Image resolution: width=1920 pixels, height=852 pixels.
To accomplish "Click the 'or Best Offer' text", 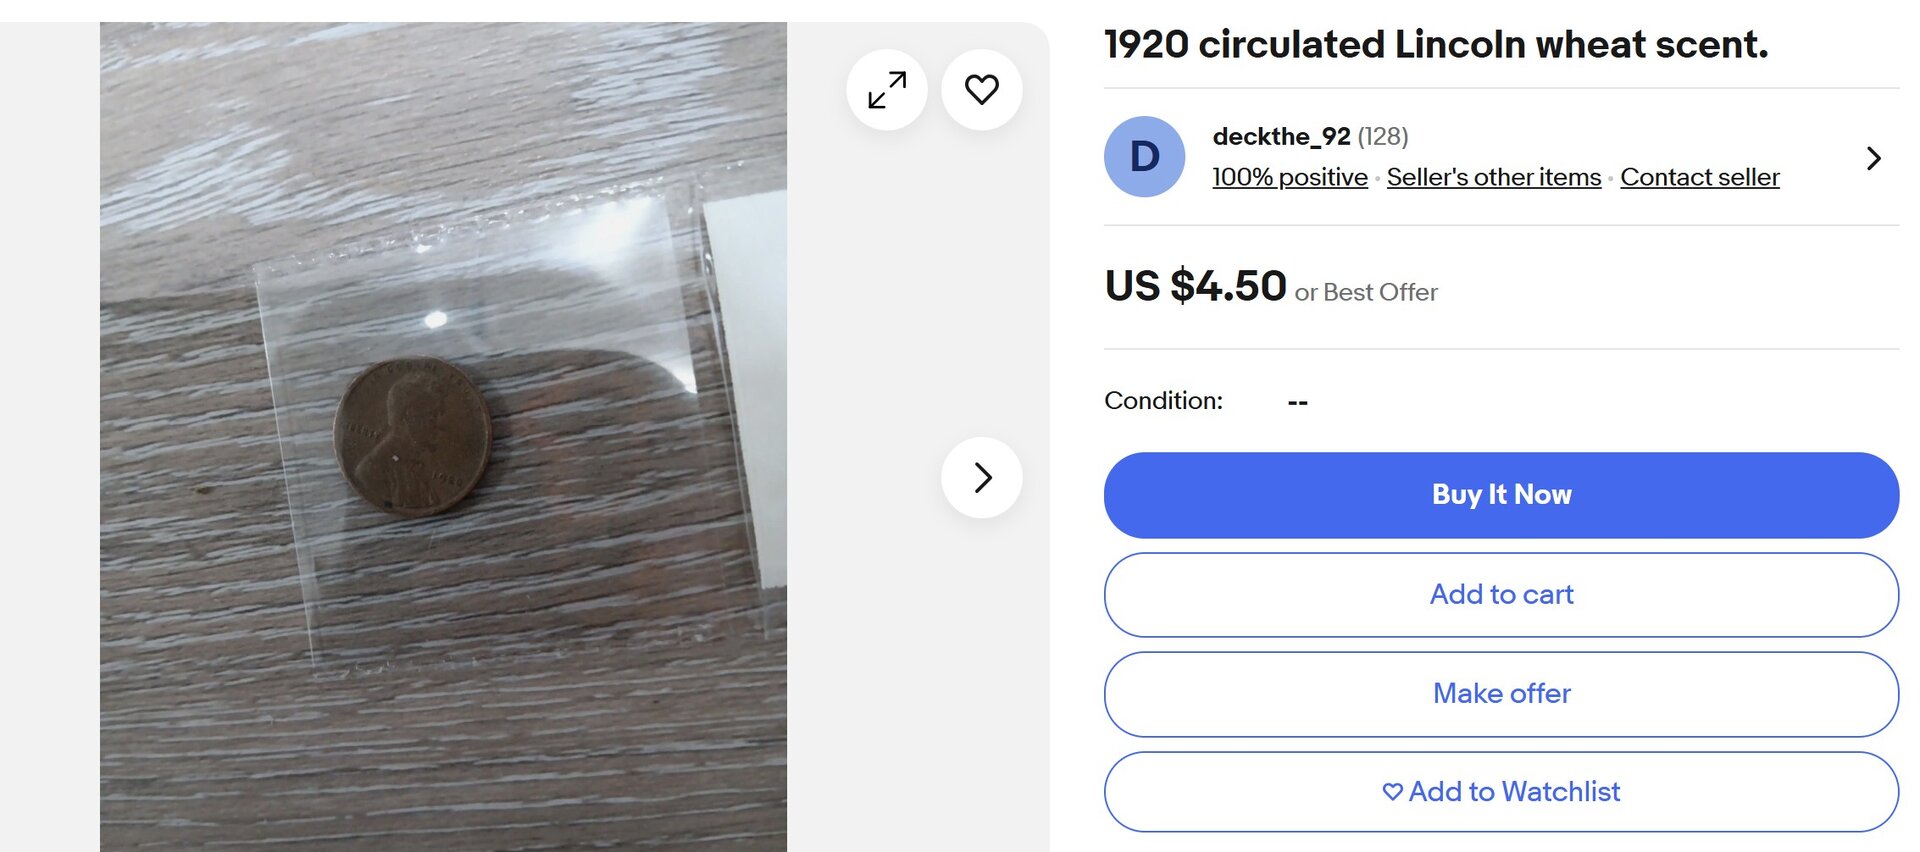I will pyautogui.click(x=1365, y=292).
